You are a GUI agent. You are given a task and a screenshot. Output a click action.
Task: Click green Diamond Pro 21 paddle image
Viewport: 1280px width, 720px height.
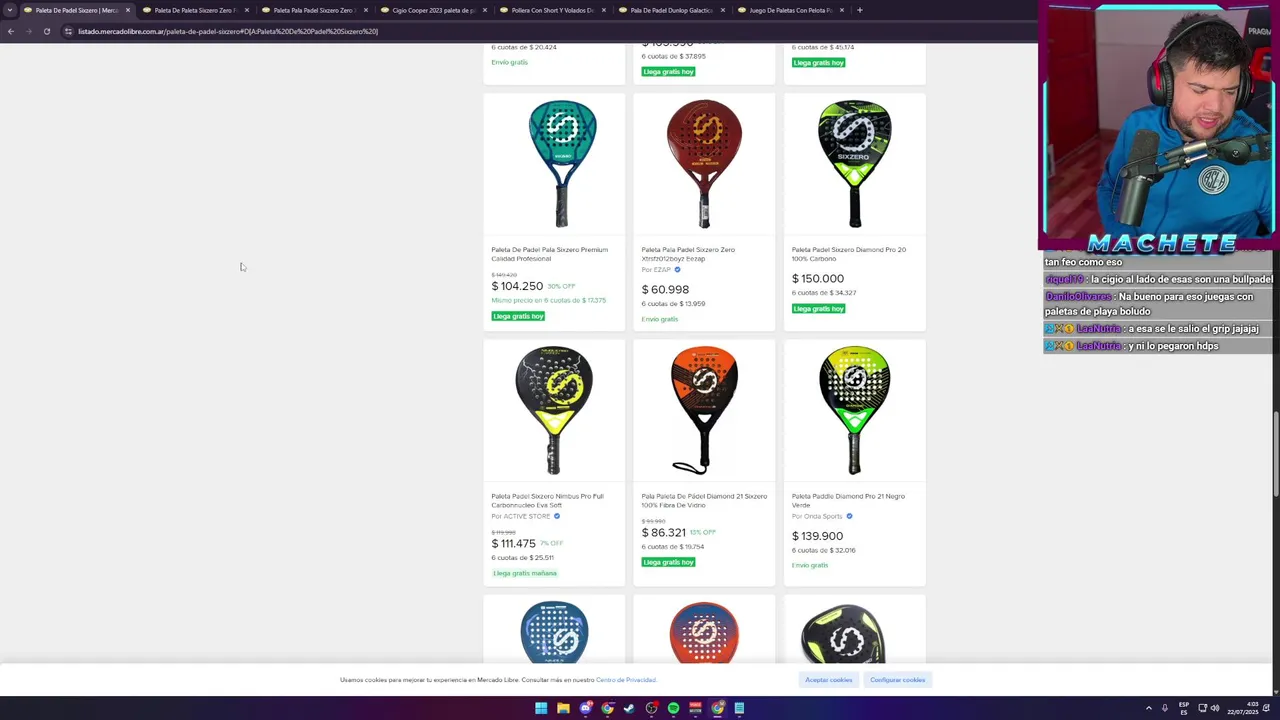tap(854, 410)
